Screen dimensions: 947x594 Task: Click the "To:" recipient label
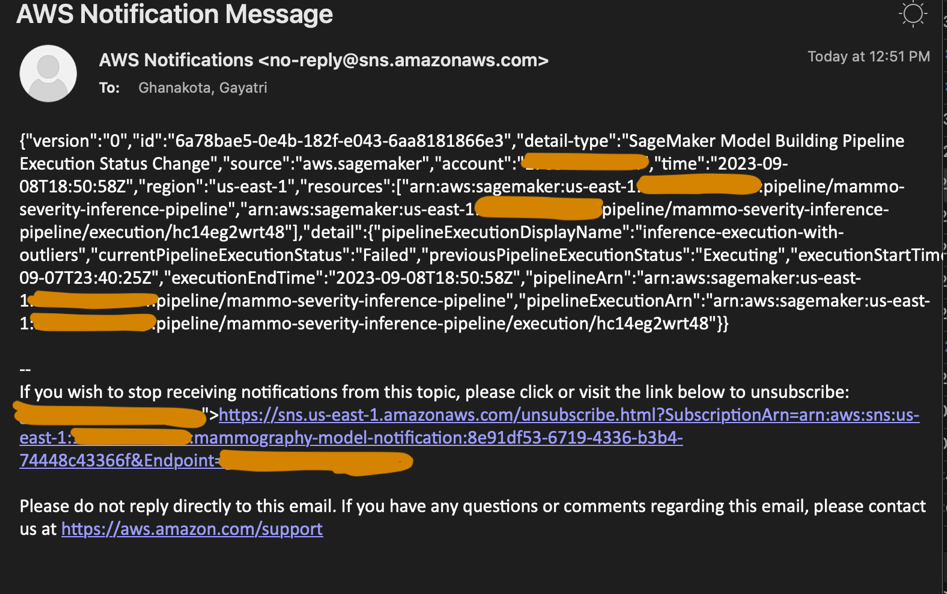109,88
